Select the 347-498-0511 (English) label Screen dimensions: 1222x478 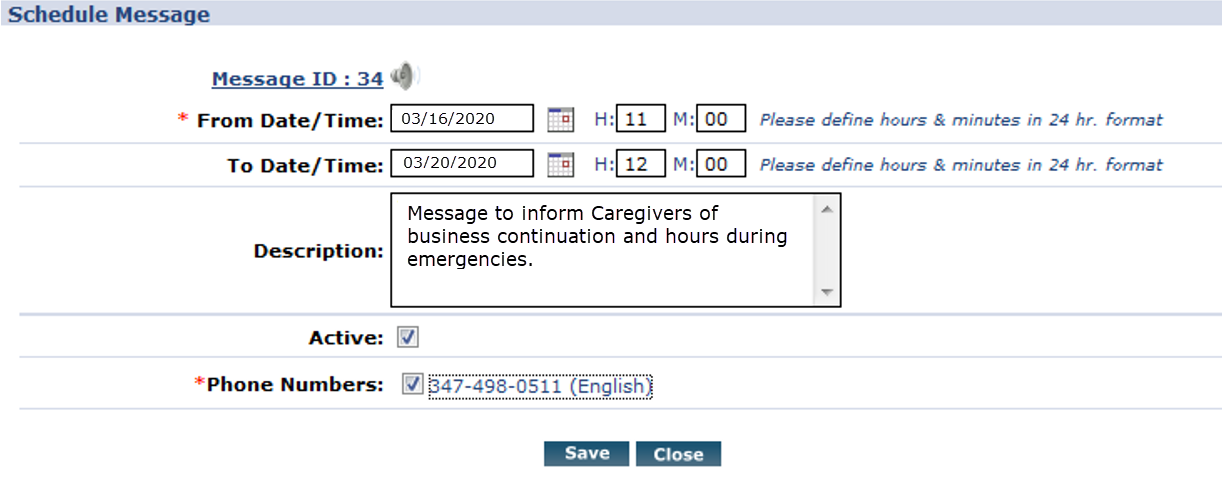[x=540, y=386]
